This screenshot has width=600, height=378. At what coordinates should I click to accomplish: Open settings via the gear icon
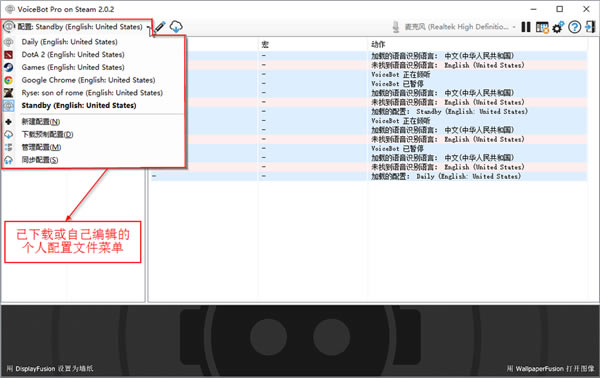[558, 27]
